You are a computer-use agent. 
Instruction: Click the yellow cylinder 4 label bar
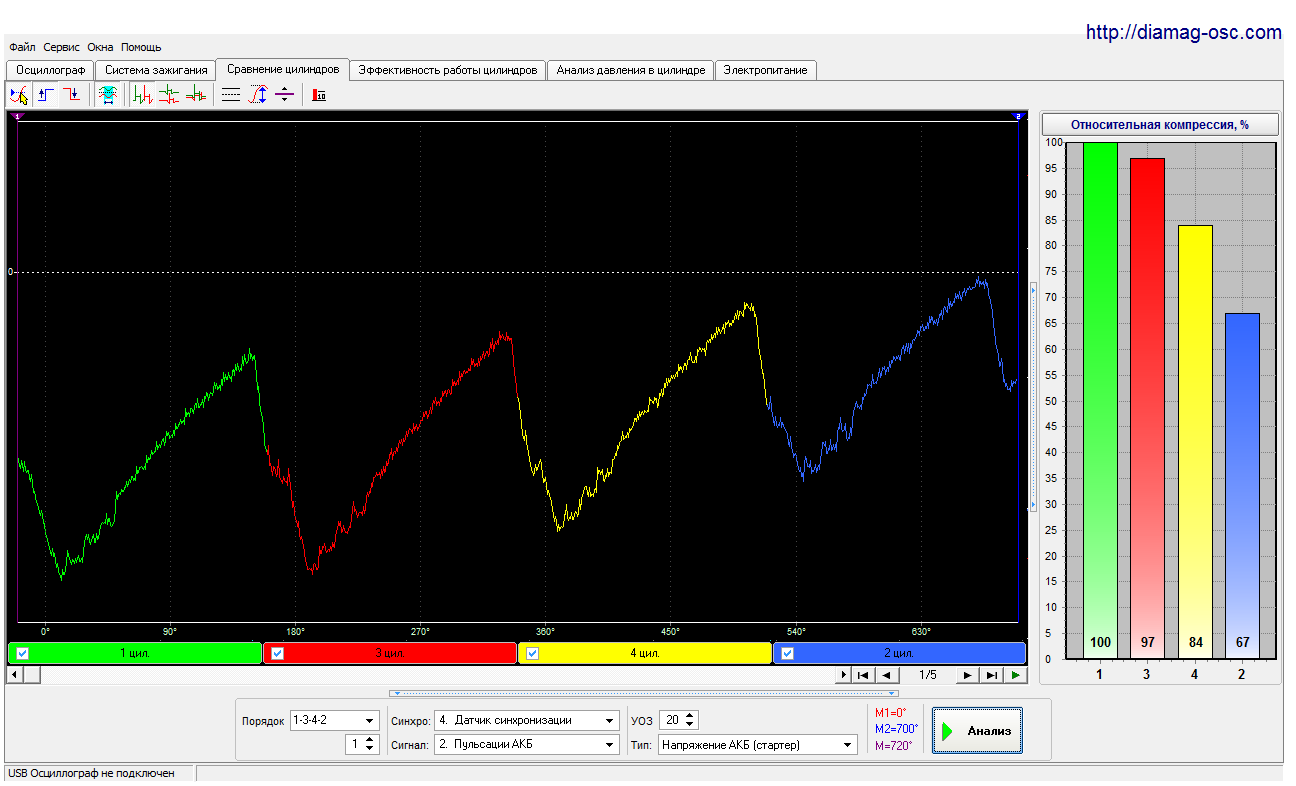(645, 653)
